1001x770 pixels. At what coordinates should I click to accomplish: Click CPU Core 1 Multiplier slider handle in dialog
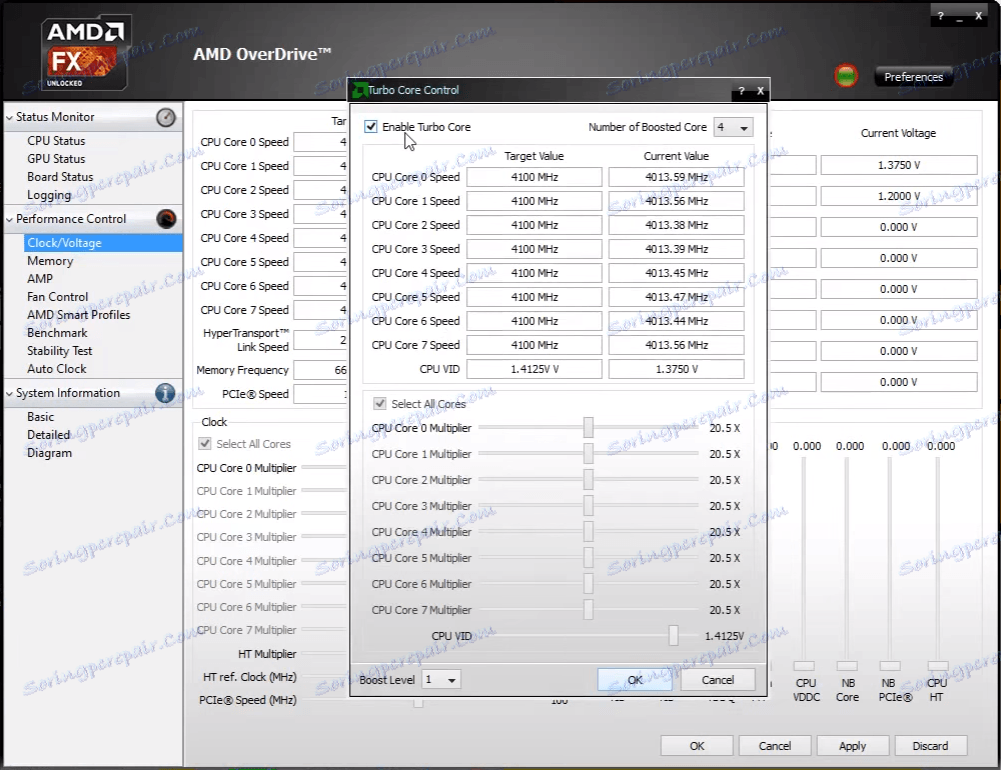pos(588,454)
